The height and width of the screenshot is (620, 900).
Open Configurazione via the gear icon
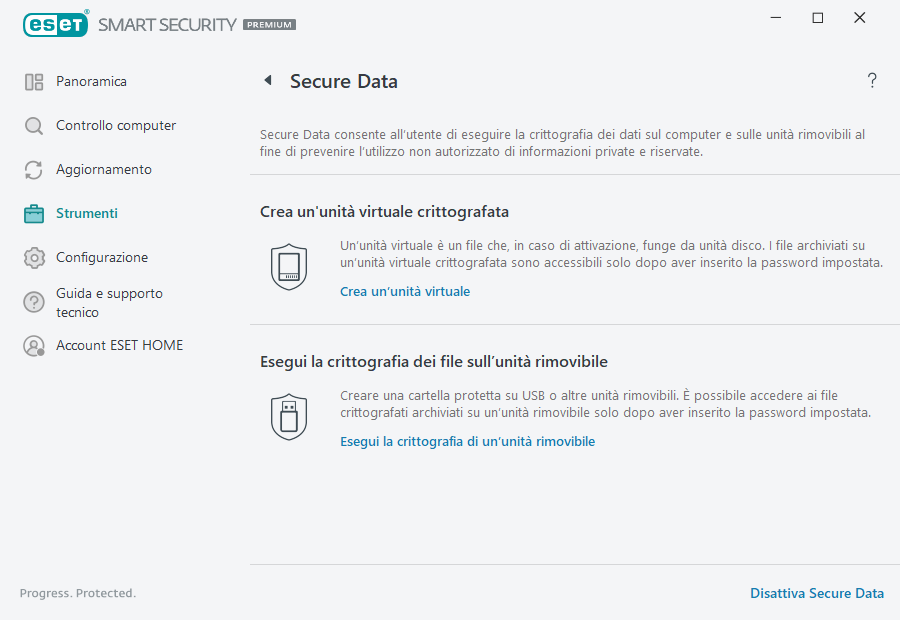coord(33,257)
